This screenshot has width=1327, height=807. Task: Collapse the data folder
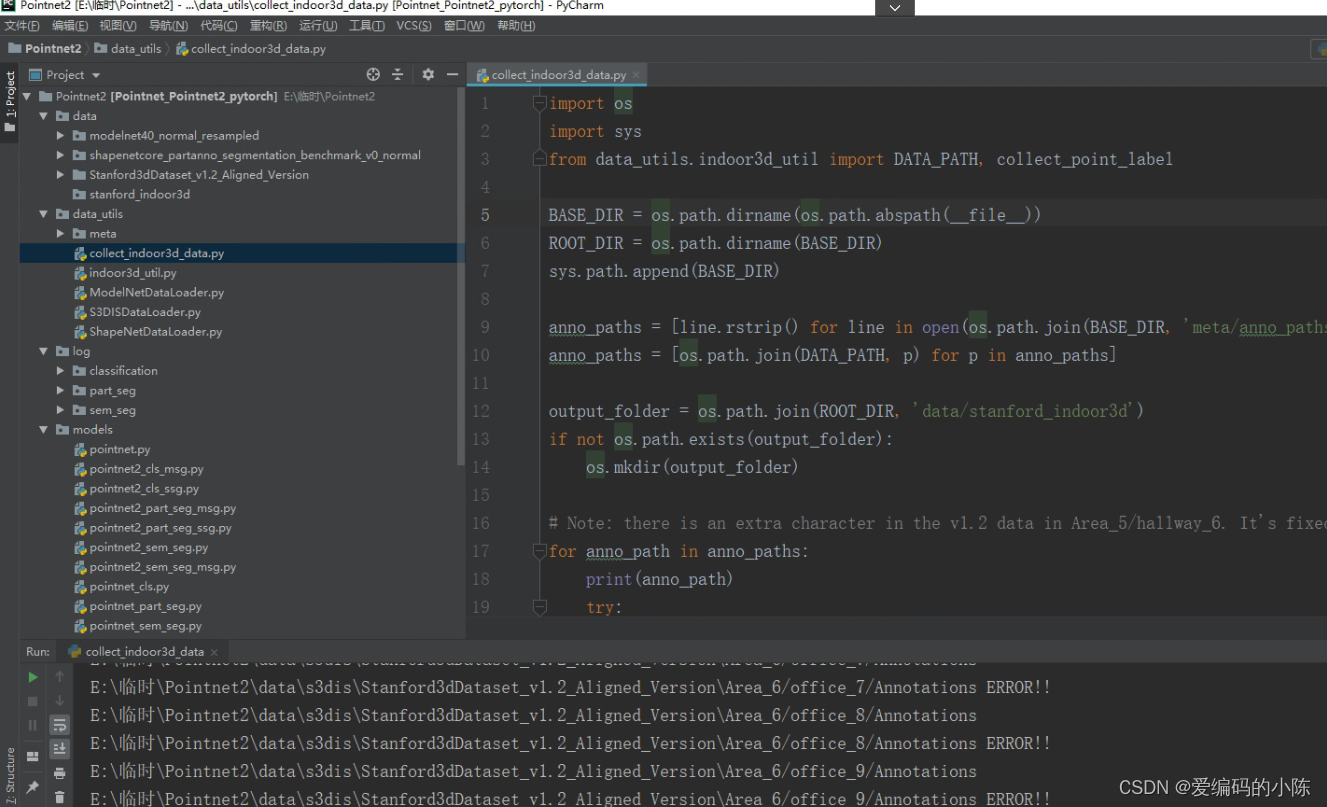click(44, 116)
